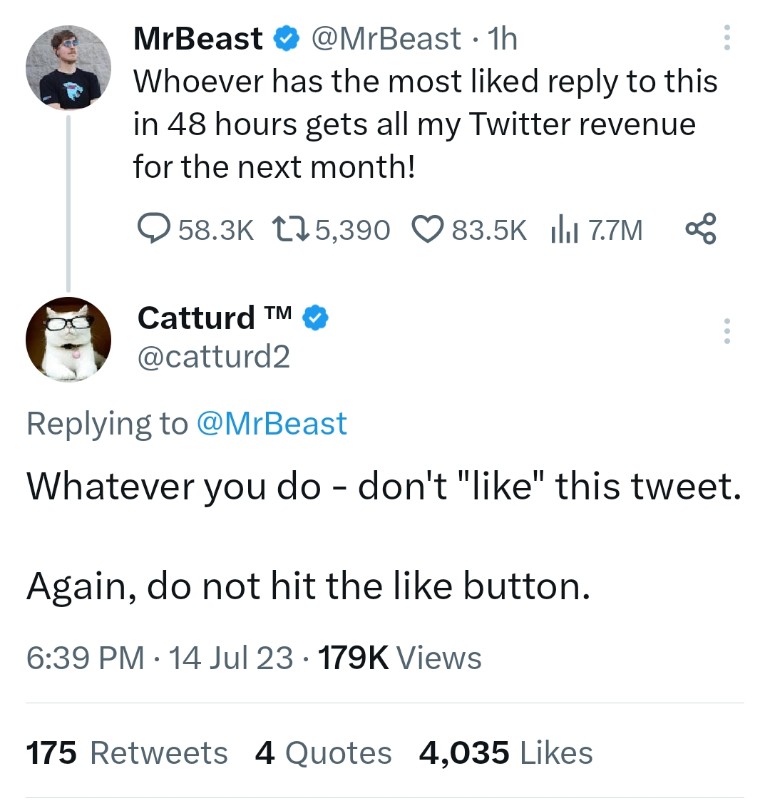View the 175 Retweets list

click(x=127, y=752)
